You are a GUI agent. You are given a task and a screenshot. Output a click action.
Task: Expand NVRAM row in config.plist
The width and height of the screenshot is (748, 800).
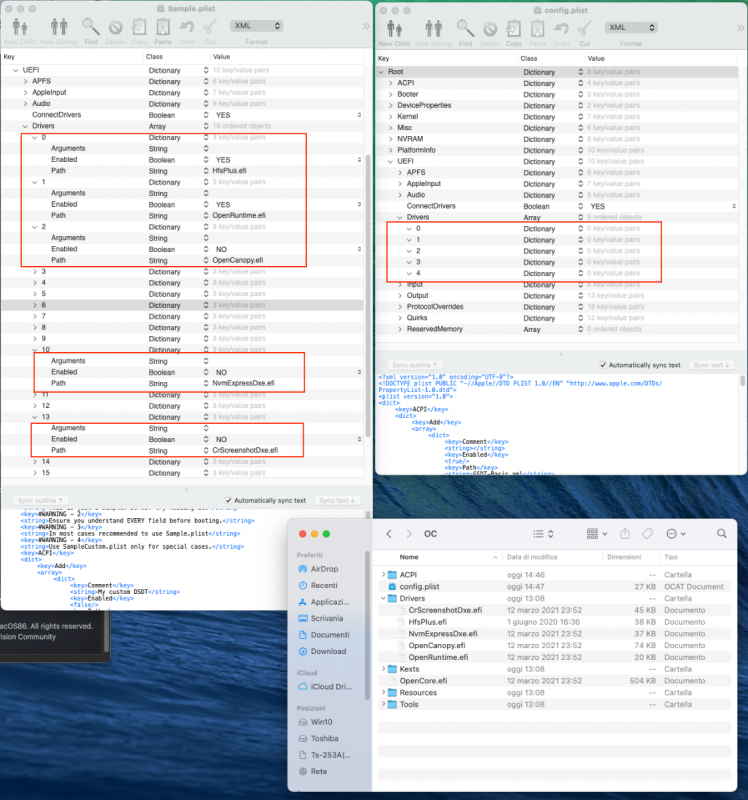pyautogui.click(x=391, y=139)
